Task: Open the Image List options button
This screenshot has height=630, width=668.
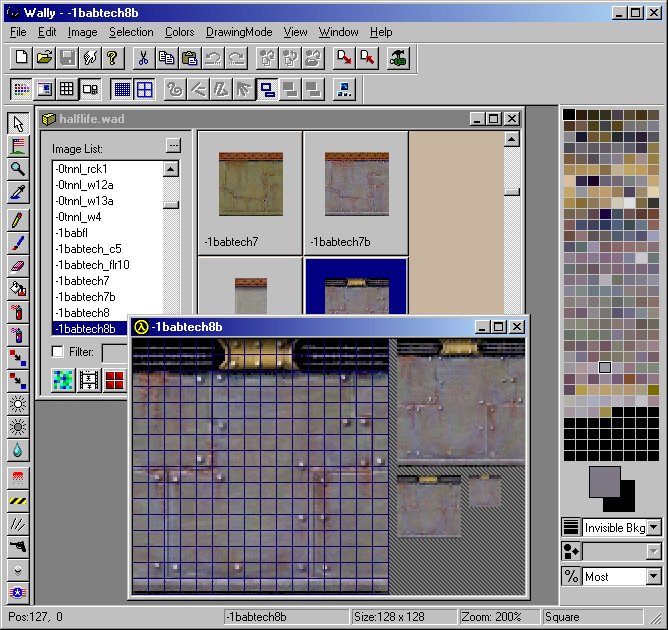Action: (173, 146)
